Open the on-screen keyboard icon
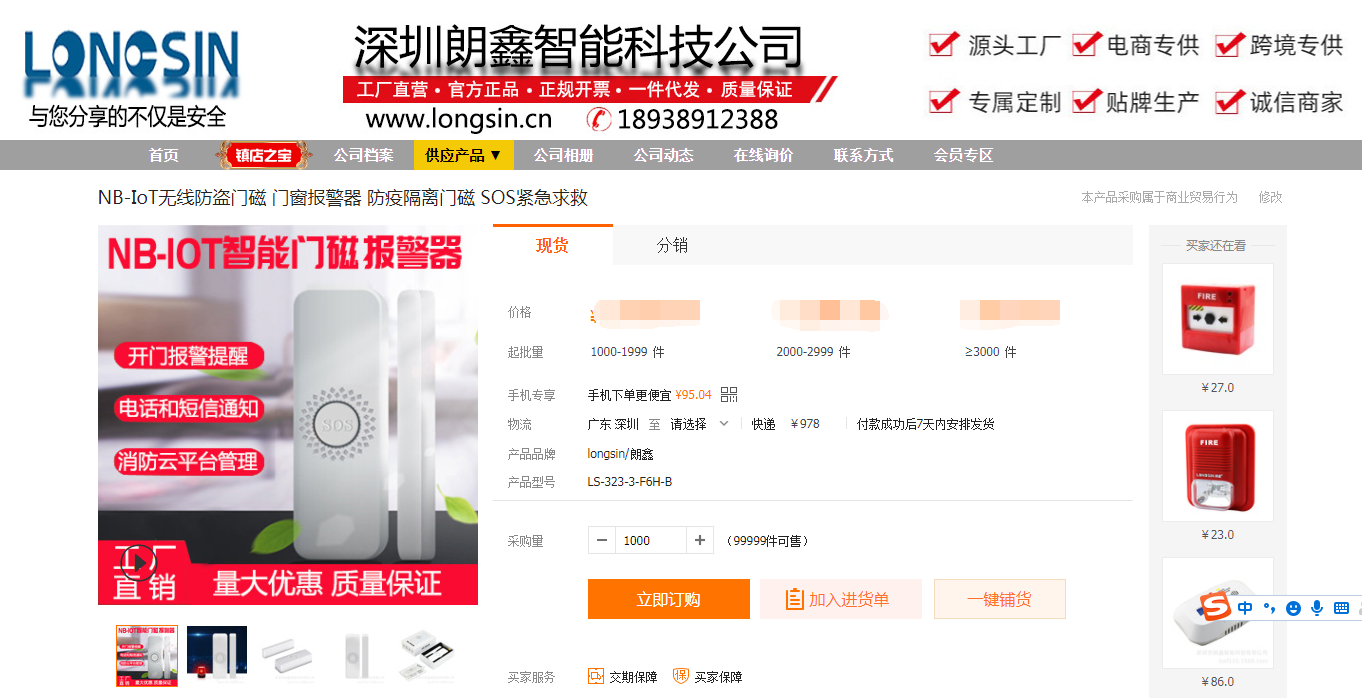 (x=1341, y=607)
